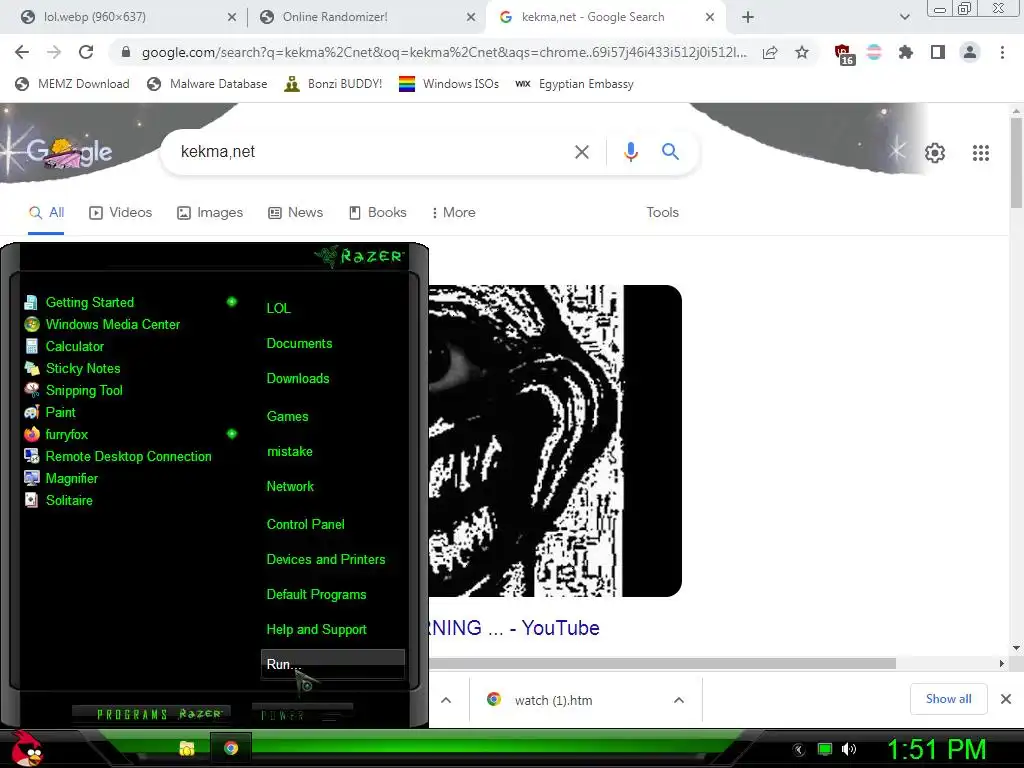Launch Snipping Tool from start menu
Screen dimensions: 1024x768
[x=73, y=391]
